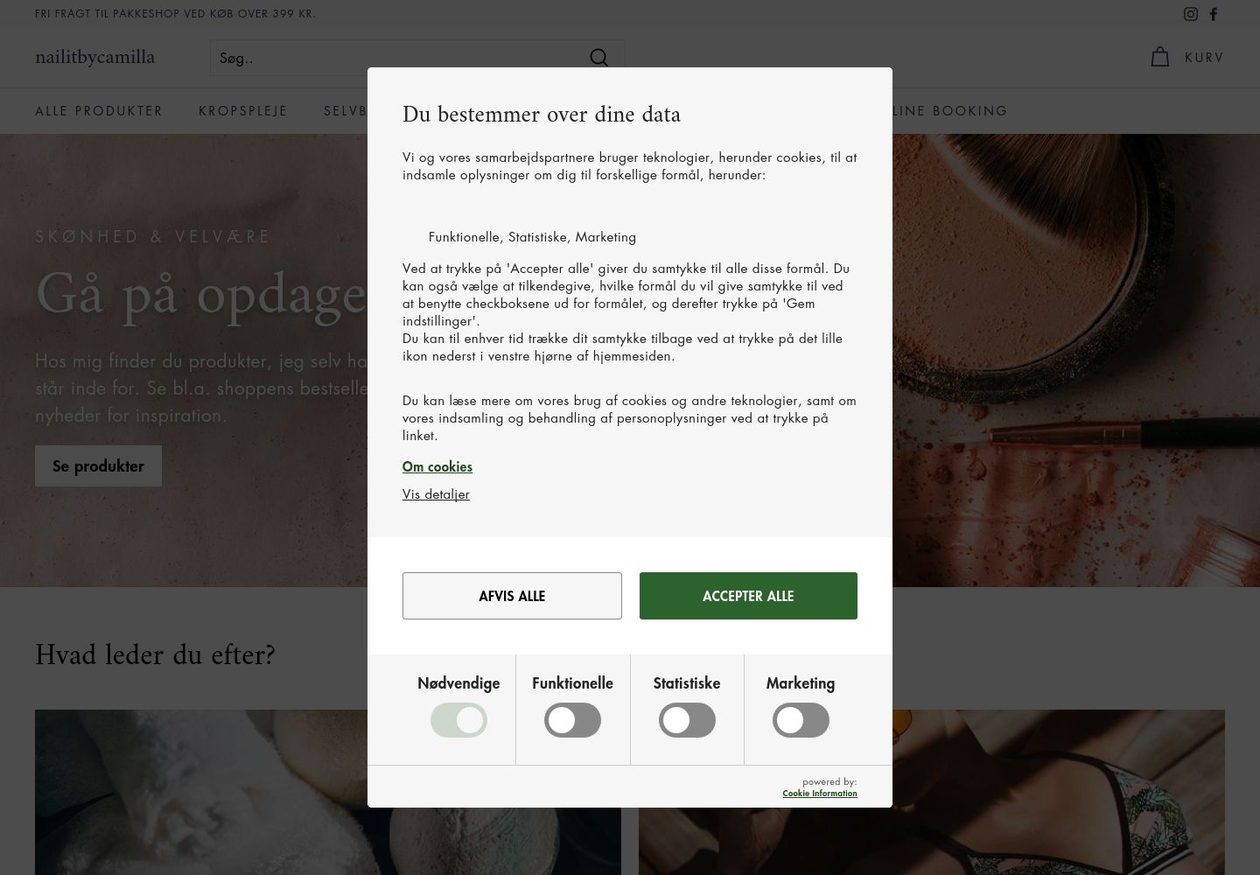Open the Facebook page icon
Viewport: 1260px width, 875px height.
click(1214, 14)
